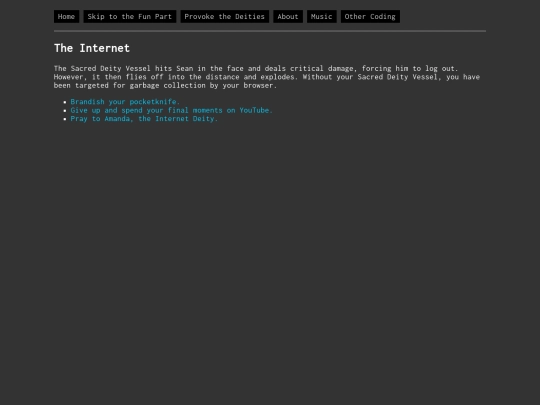Open the Music navigation item
This screenshot has width=540, height=405.
(x=322, y=17)
